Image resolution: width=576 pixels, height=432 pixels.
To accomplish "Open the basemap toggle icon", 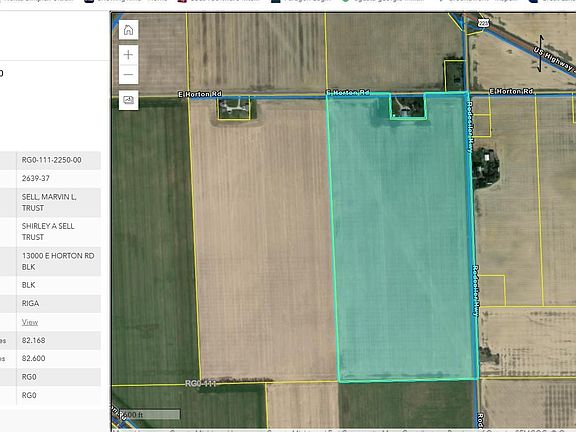I will tap(128, 100).
